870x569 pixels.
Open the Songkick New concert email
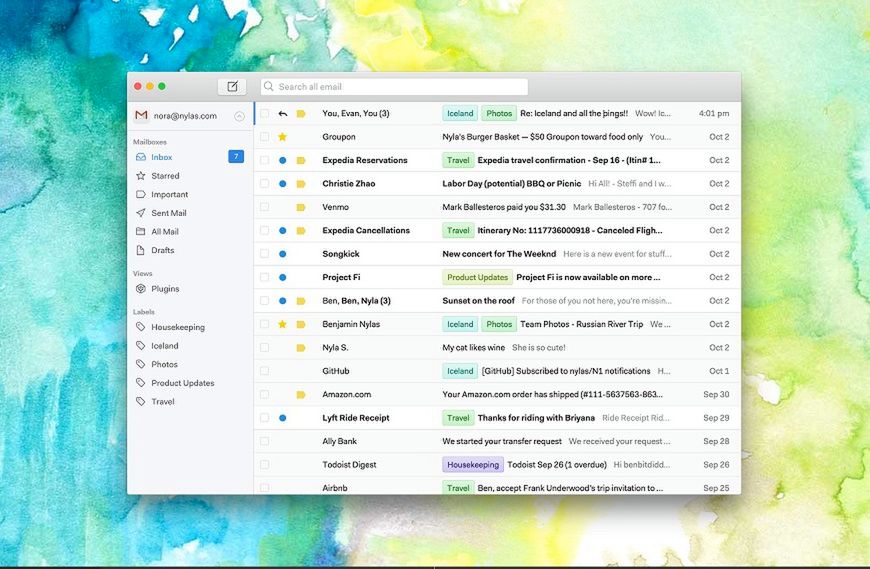[498, 254]
